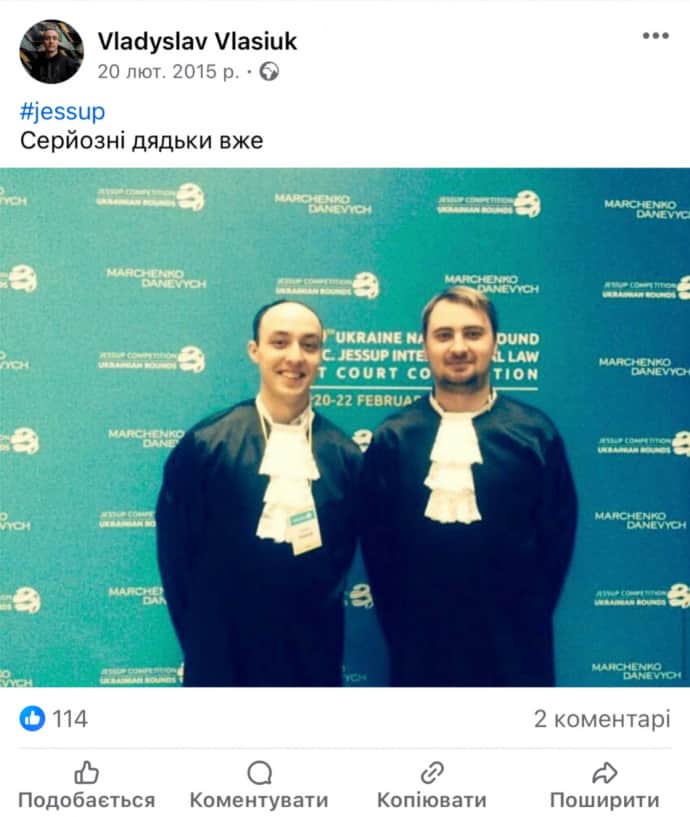Open the post date 20 лют. 2015
Image resolution: width=690 pixels, height=817 pixels.
coord(168,71)
